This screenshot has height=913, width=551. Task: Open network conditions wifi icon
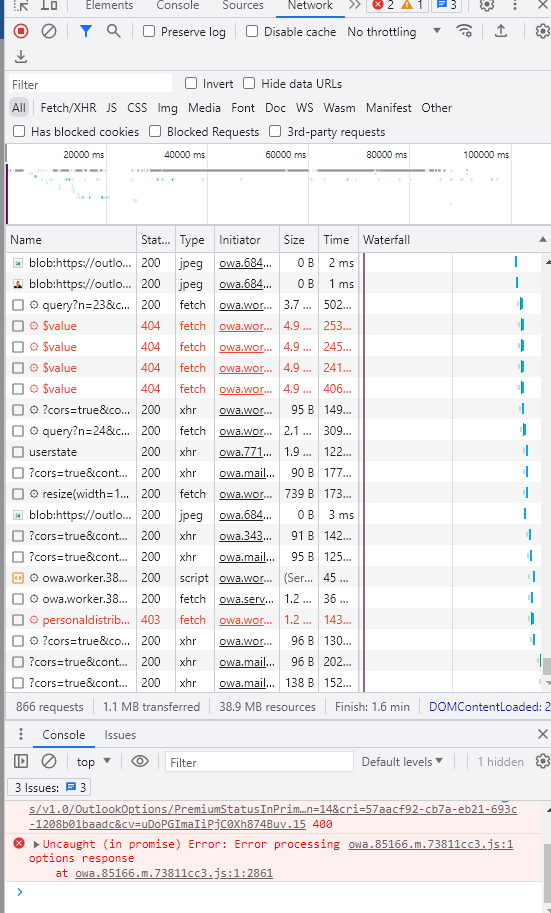click(464, 31)
